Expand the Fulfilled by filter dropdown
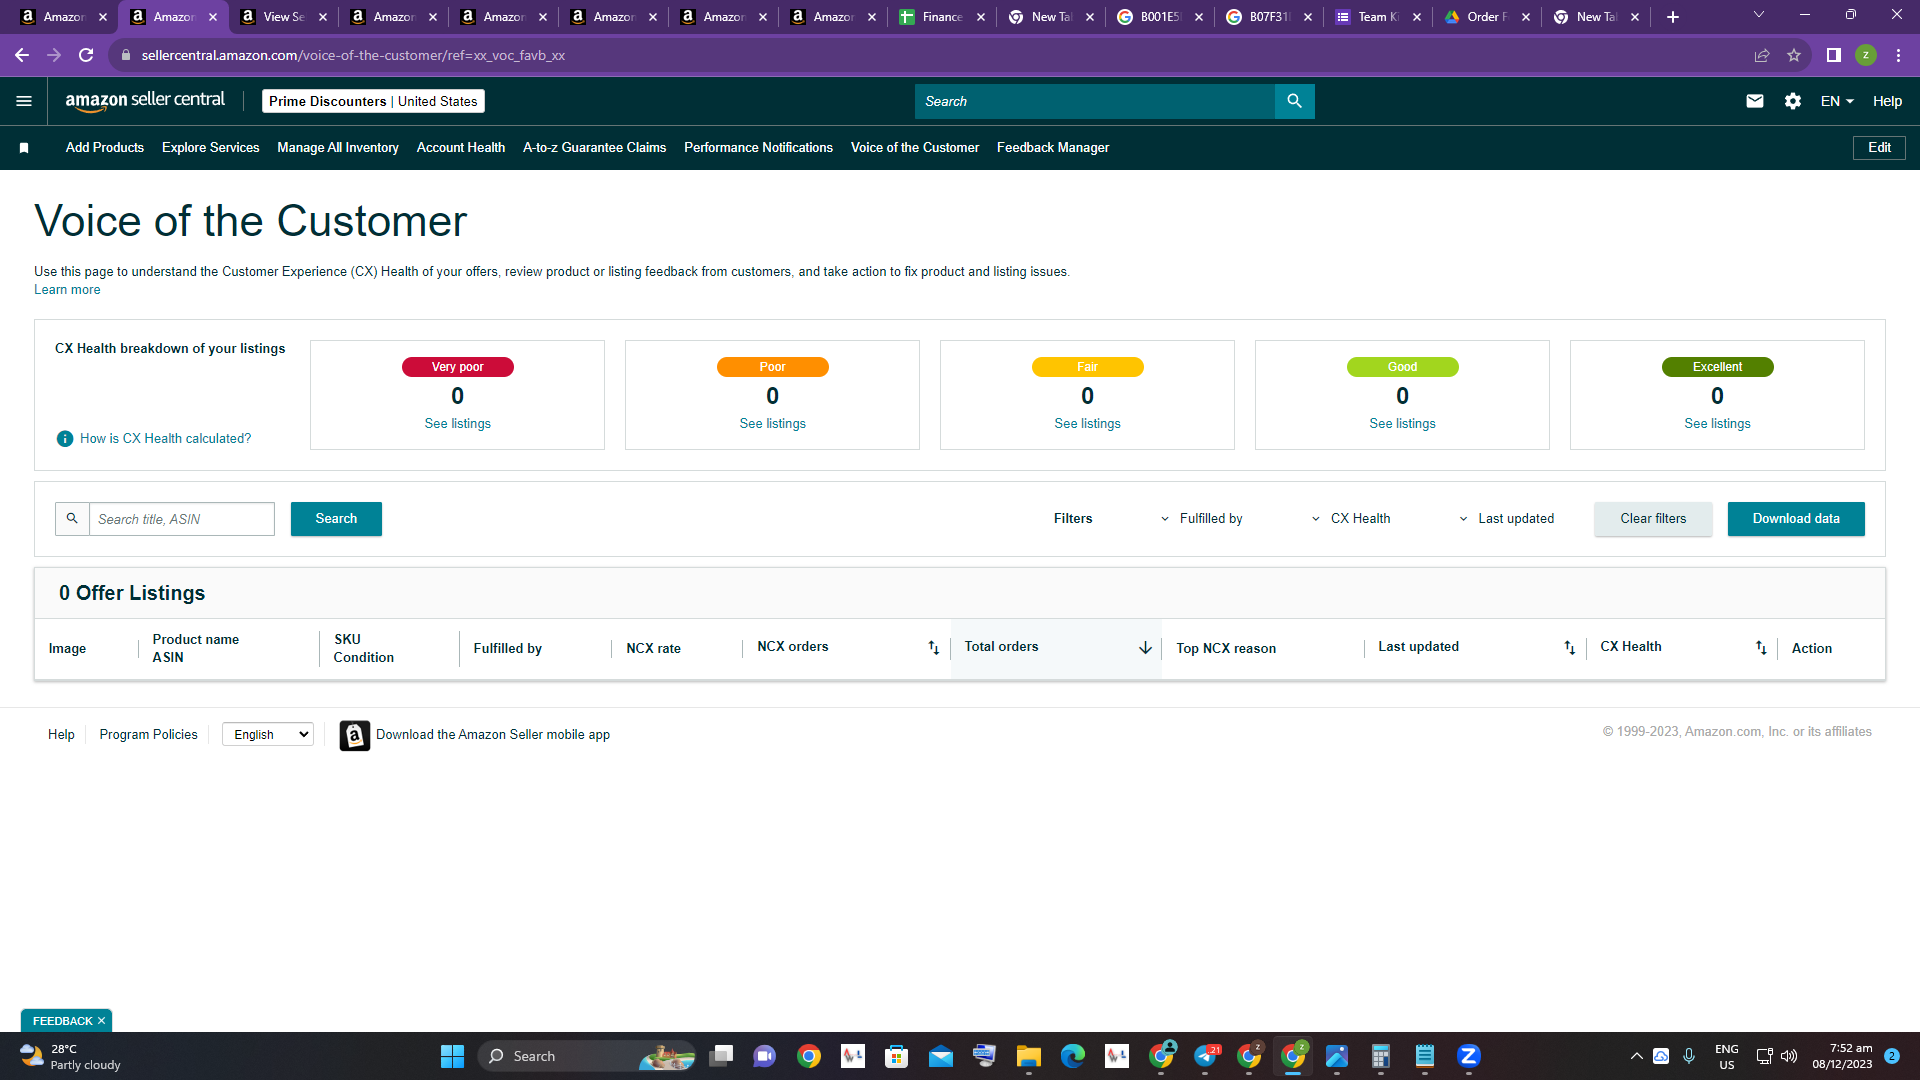The image size is (1920, 1080). point(1201,519)
